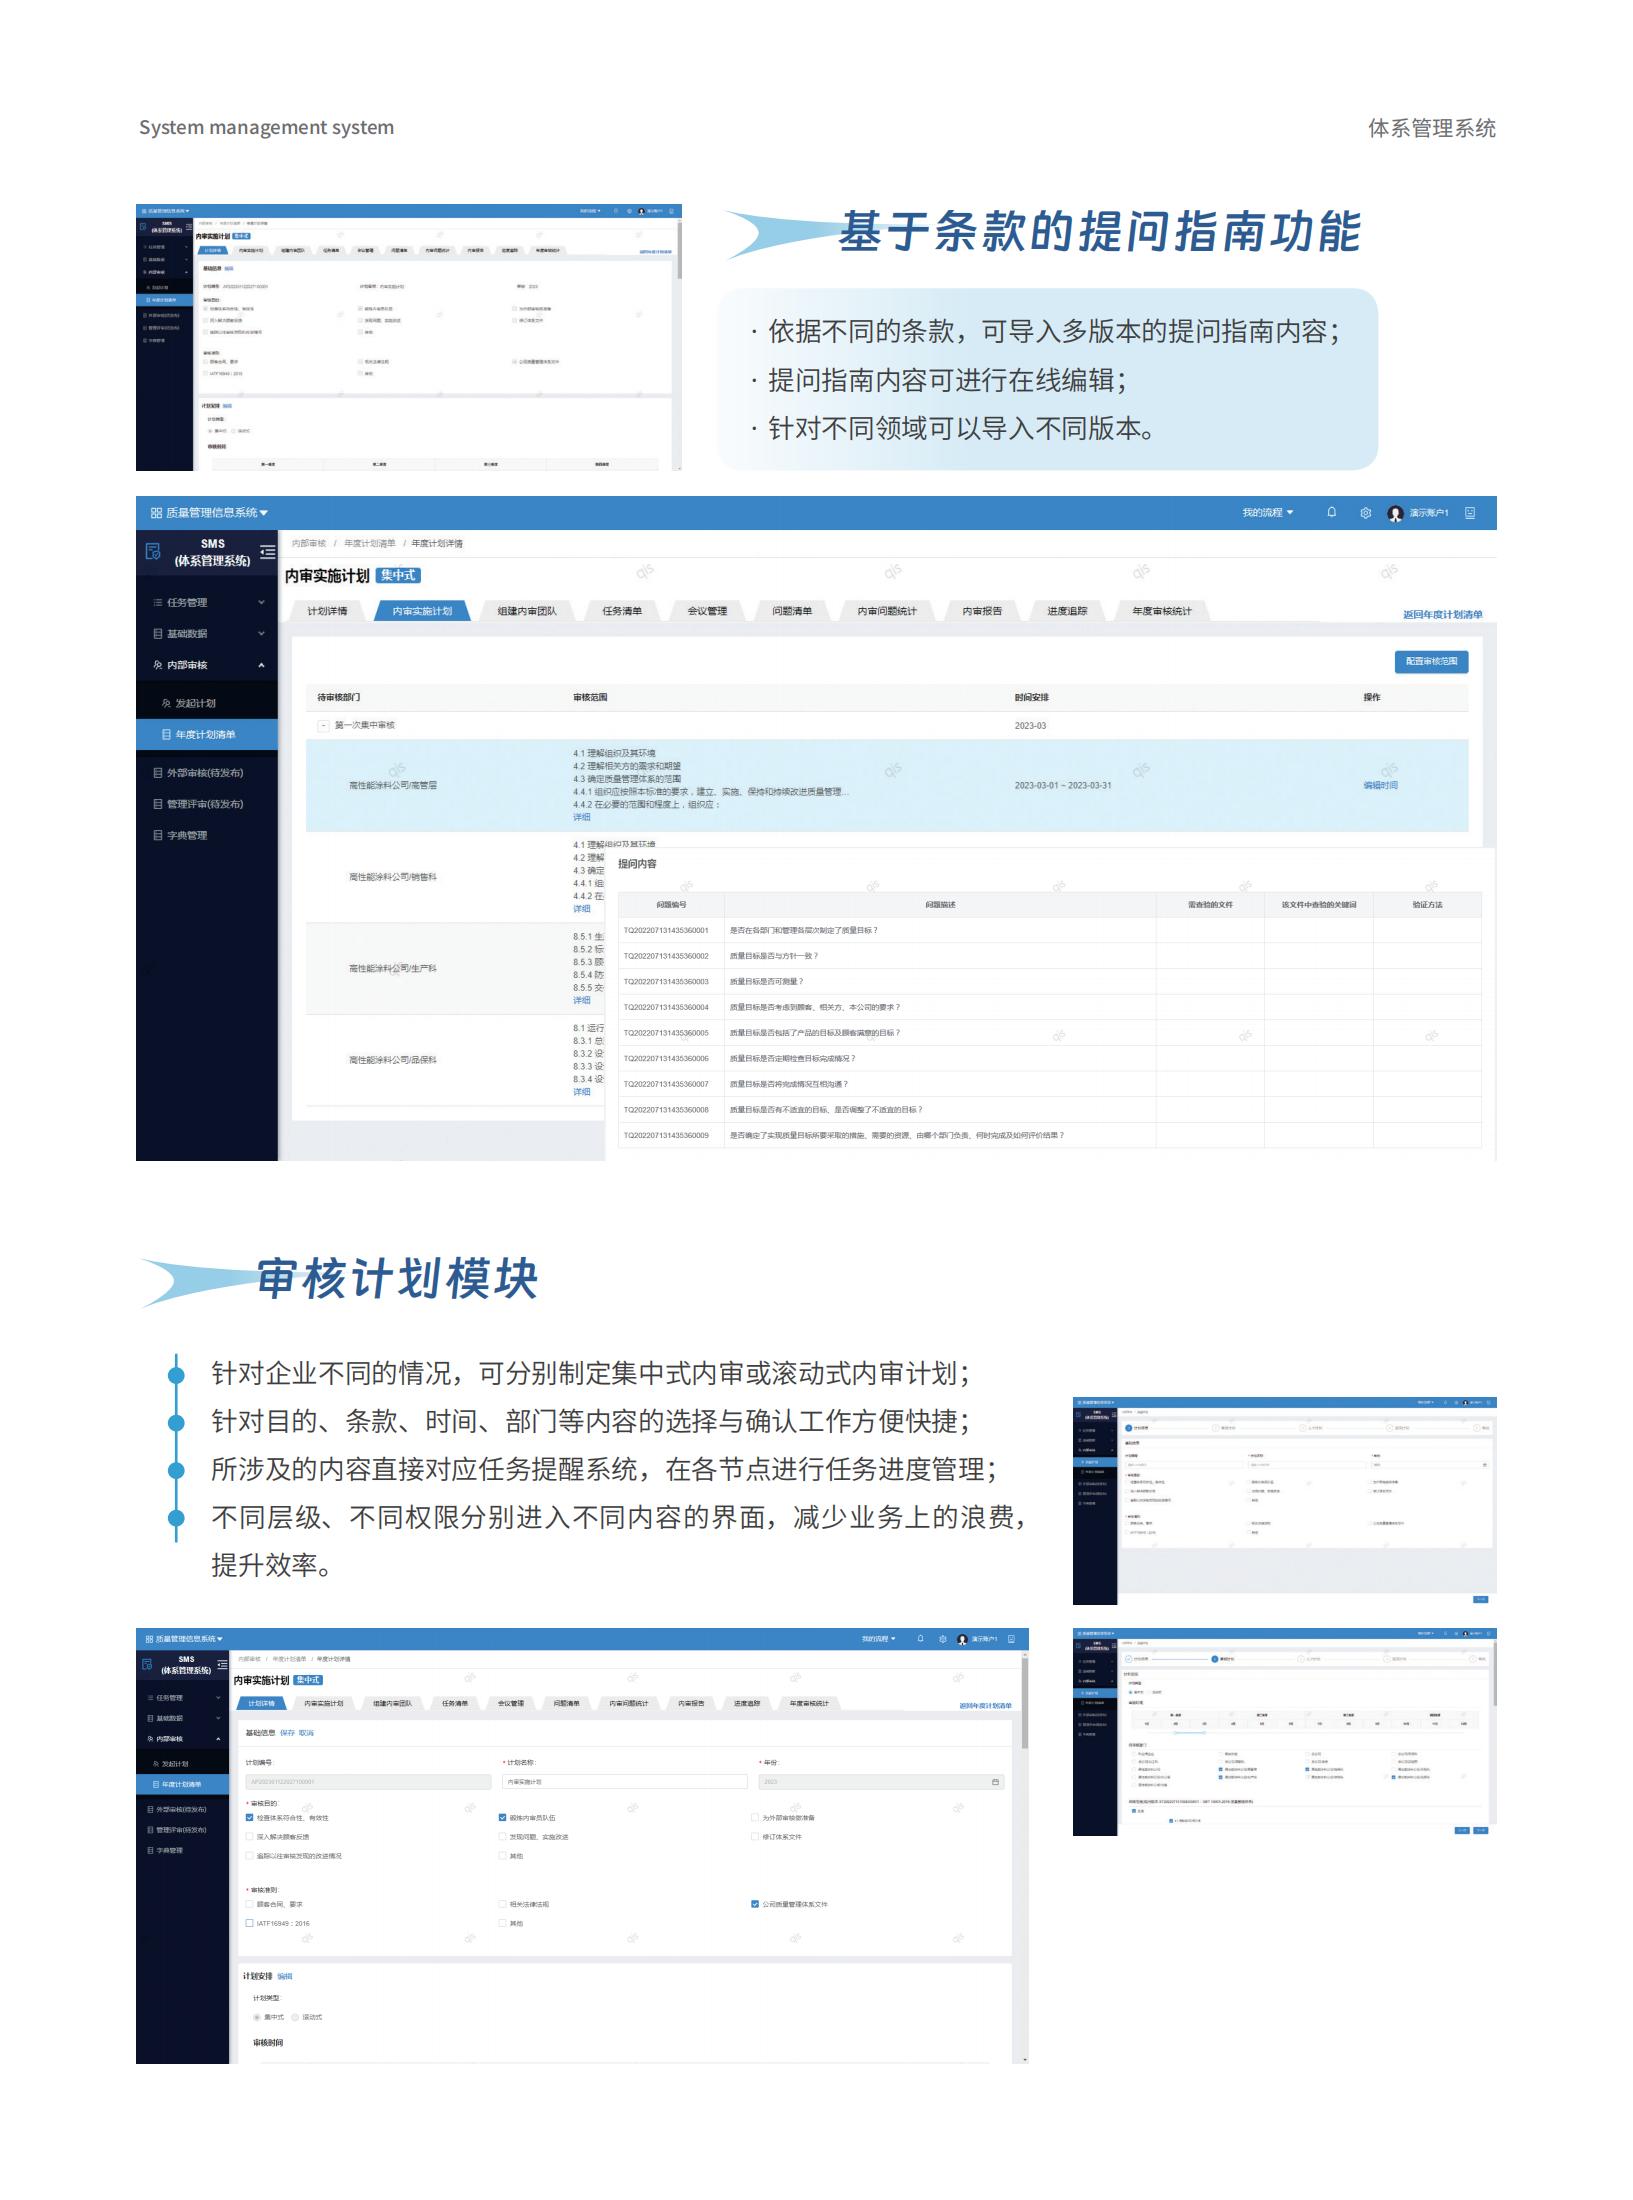Screen dimensions: 1633x2200
Task: Switch to 会议管理 tab in the center screenshot
Action: pos(707,611)
